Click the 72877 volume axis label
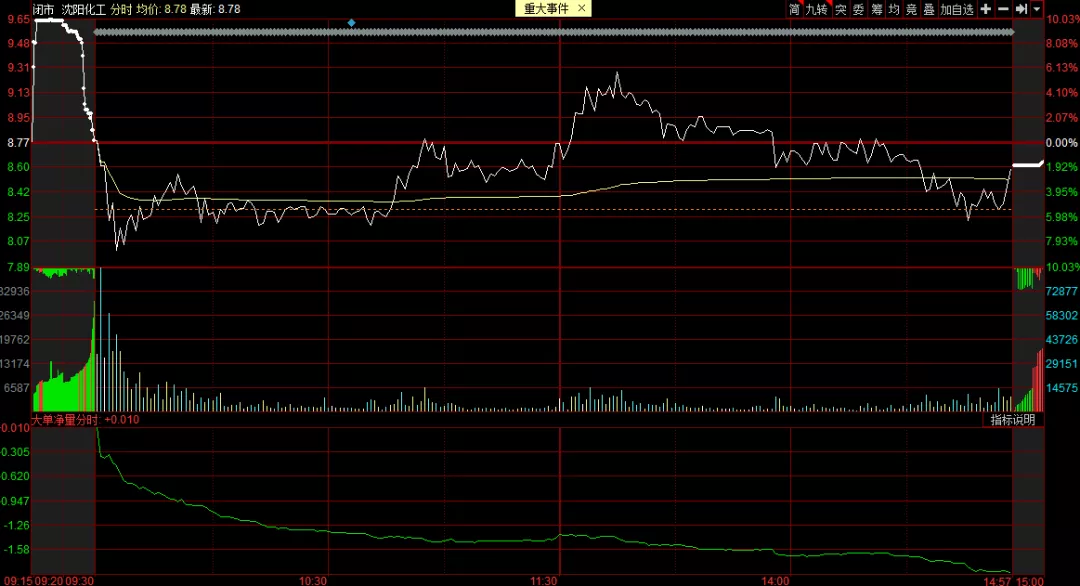Viewport: 1080px width, 586px height. click(1061, 291)
